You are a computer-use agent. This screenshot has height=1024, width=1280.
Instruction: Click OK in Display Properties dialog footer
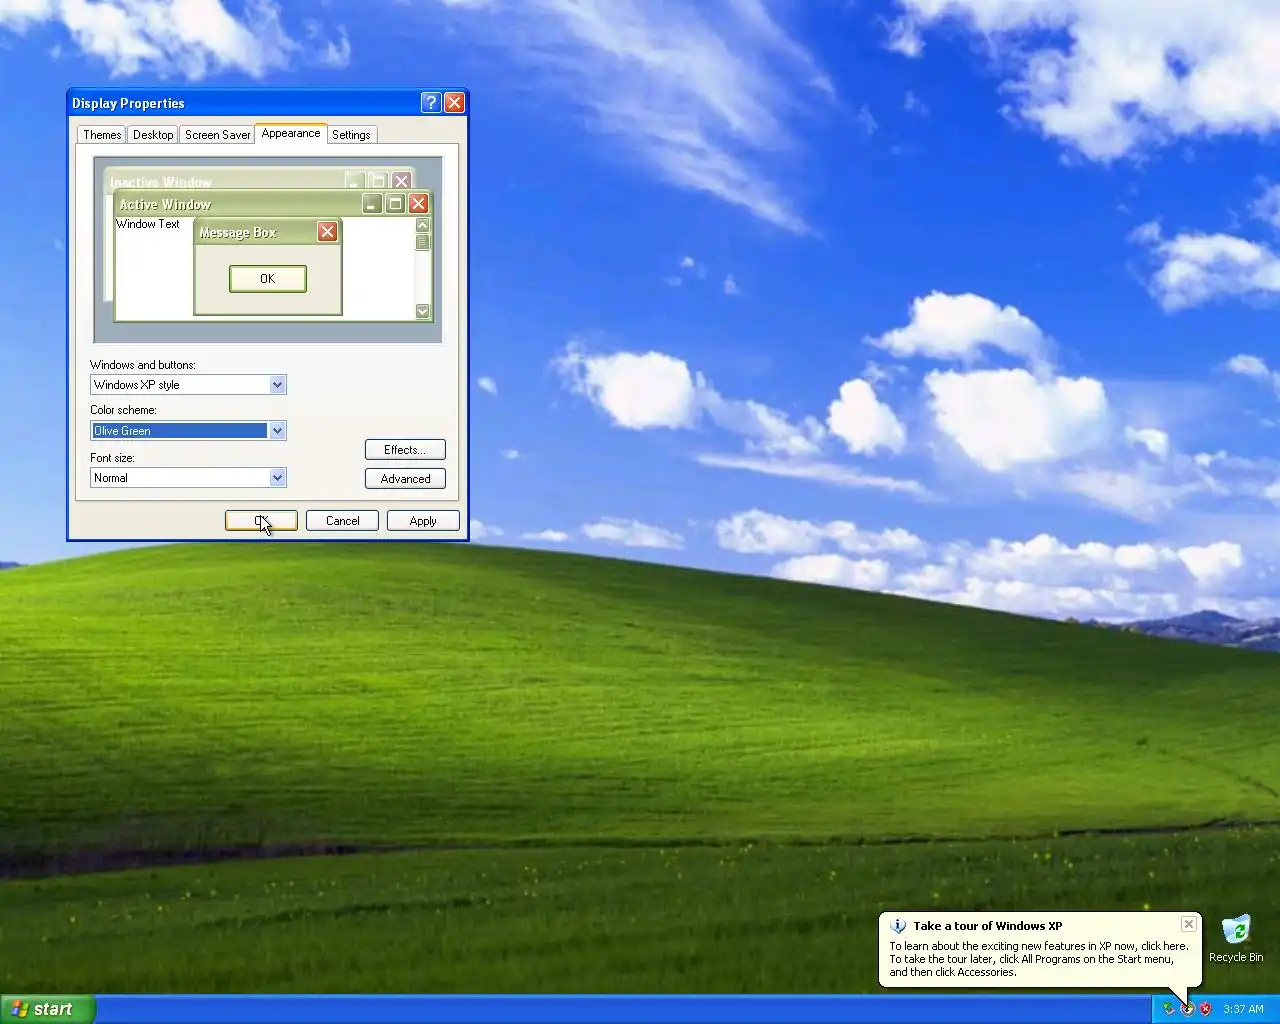pos(261,521)
